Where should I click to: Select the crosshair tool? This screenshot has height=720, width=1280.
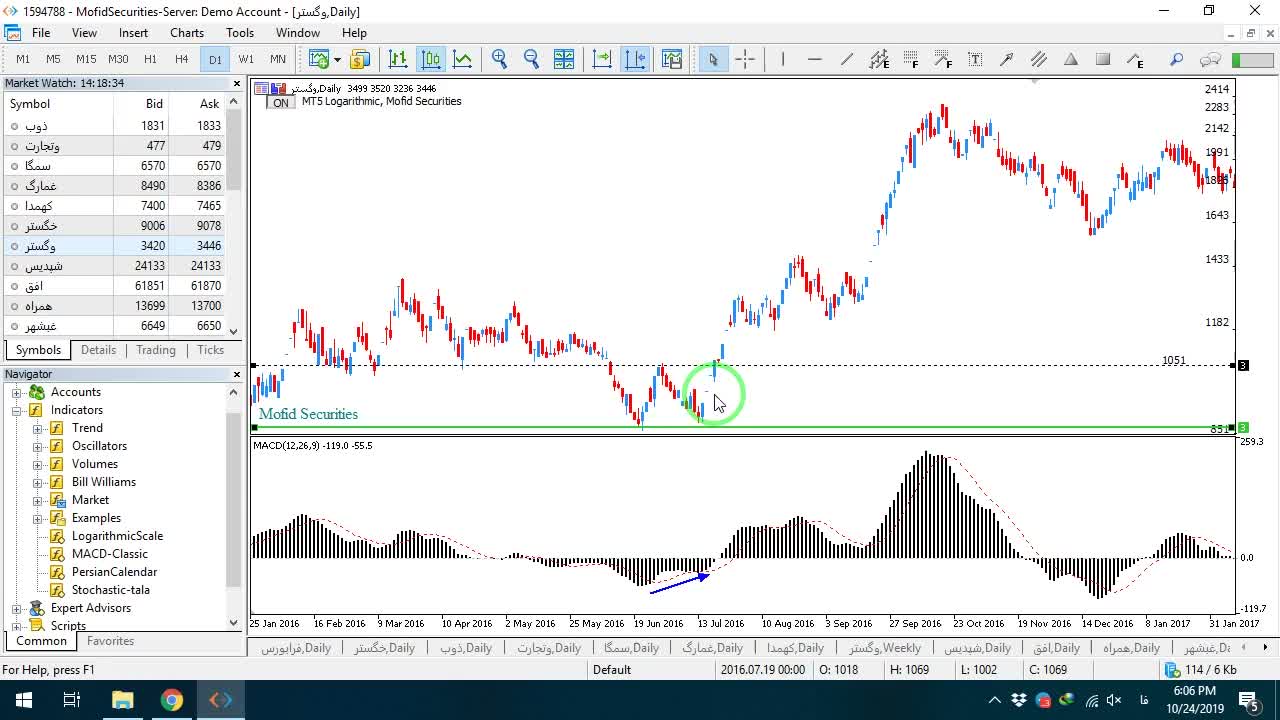(745, 59)
